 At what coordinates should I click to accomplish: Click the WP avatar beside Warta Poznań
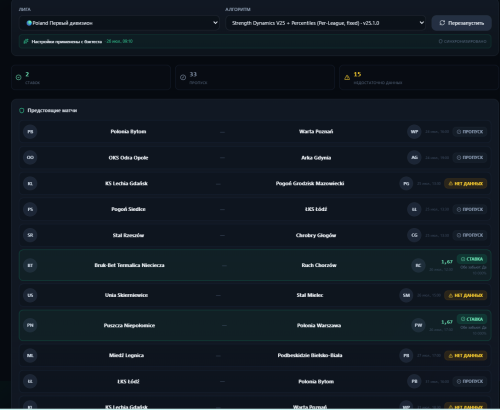tap(414, 132)
